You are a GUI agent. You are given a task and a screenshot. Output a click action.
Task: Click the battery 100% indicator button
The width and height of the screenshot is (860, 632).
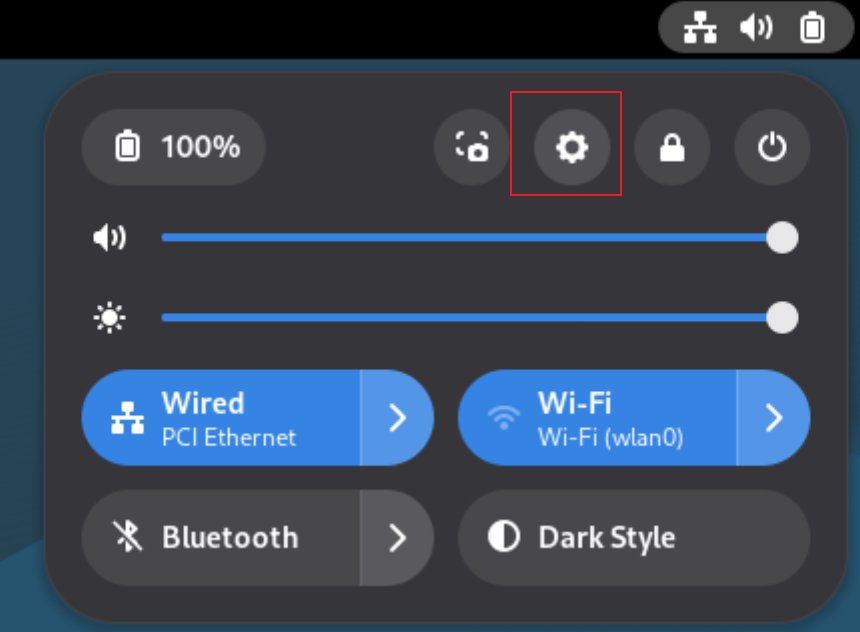pyautogui.click(x=173, y=148)
